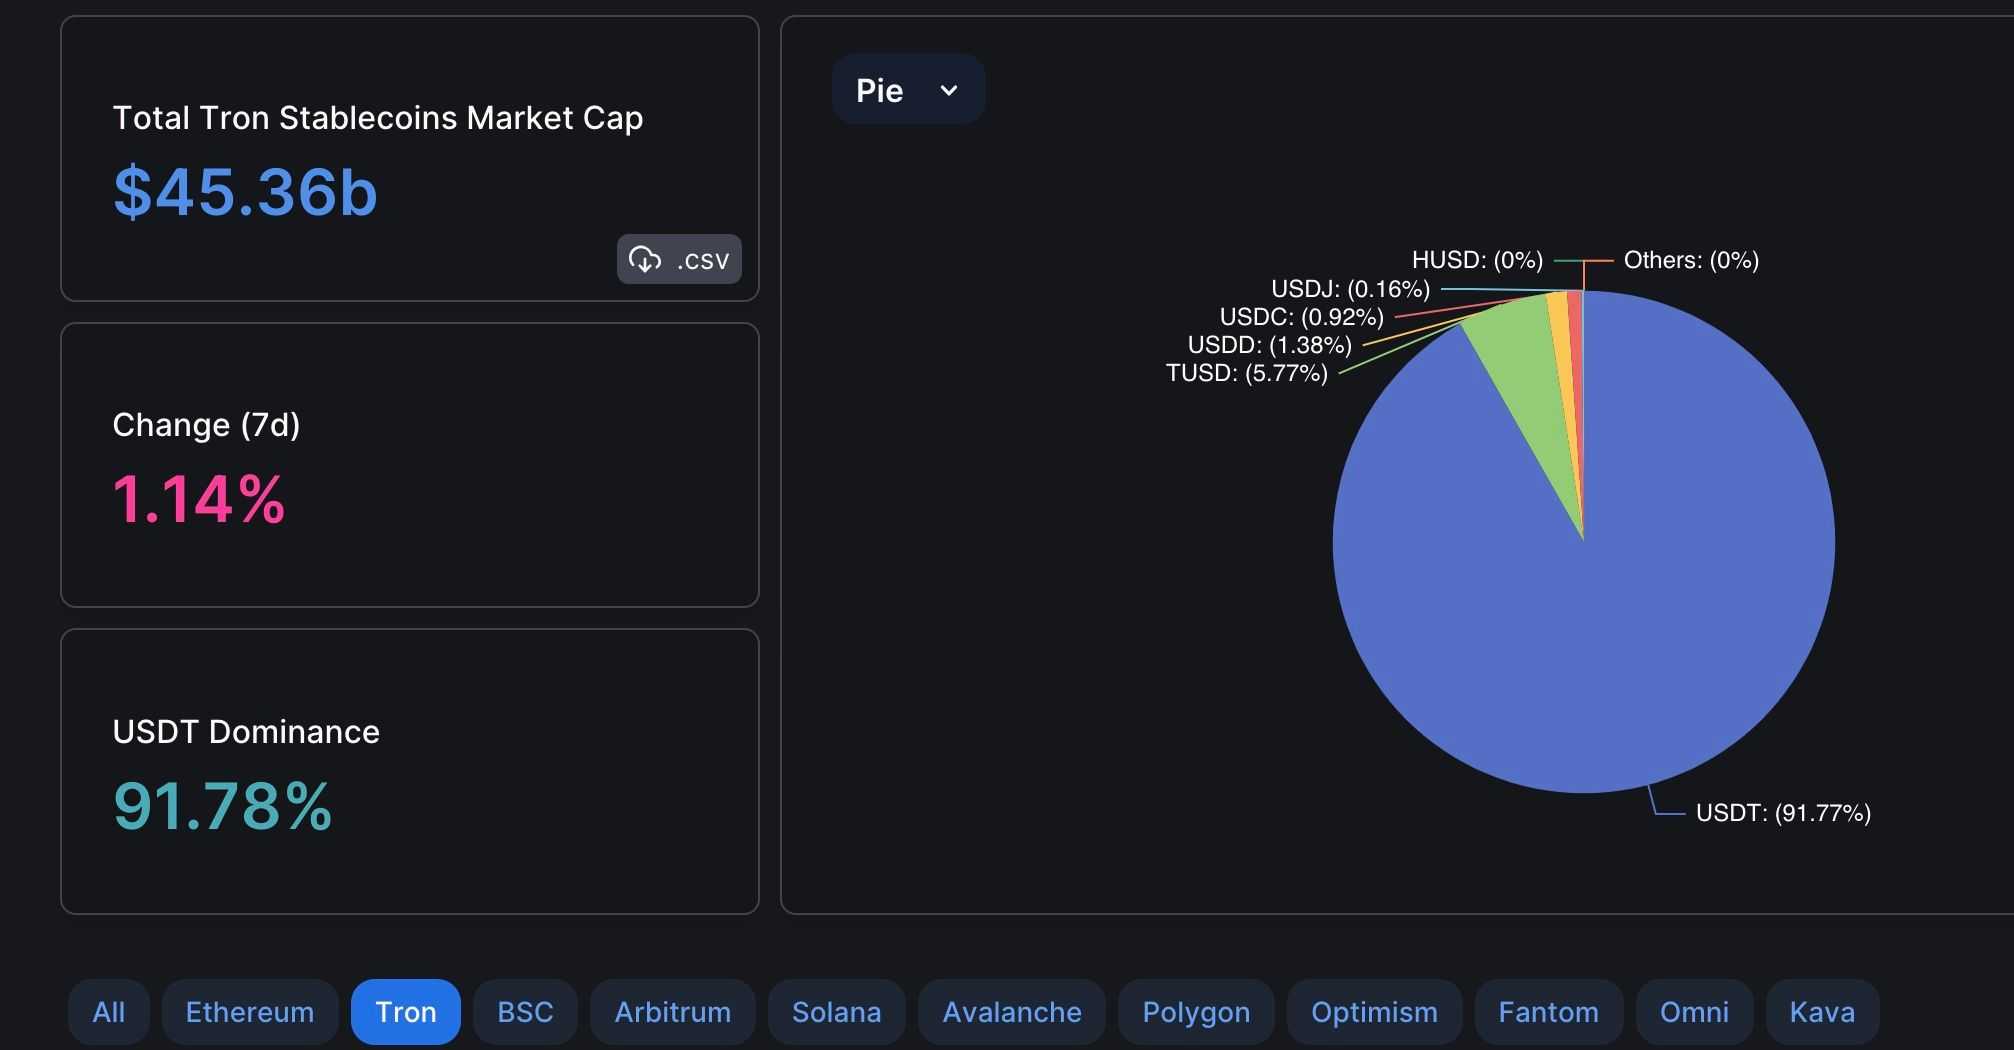Viewport: 2014px width, 1050px height.
Task: Click the Omni filter button
Action: (x=1694, y=1011)
